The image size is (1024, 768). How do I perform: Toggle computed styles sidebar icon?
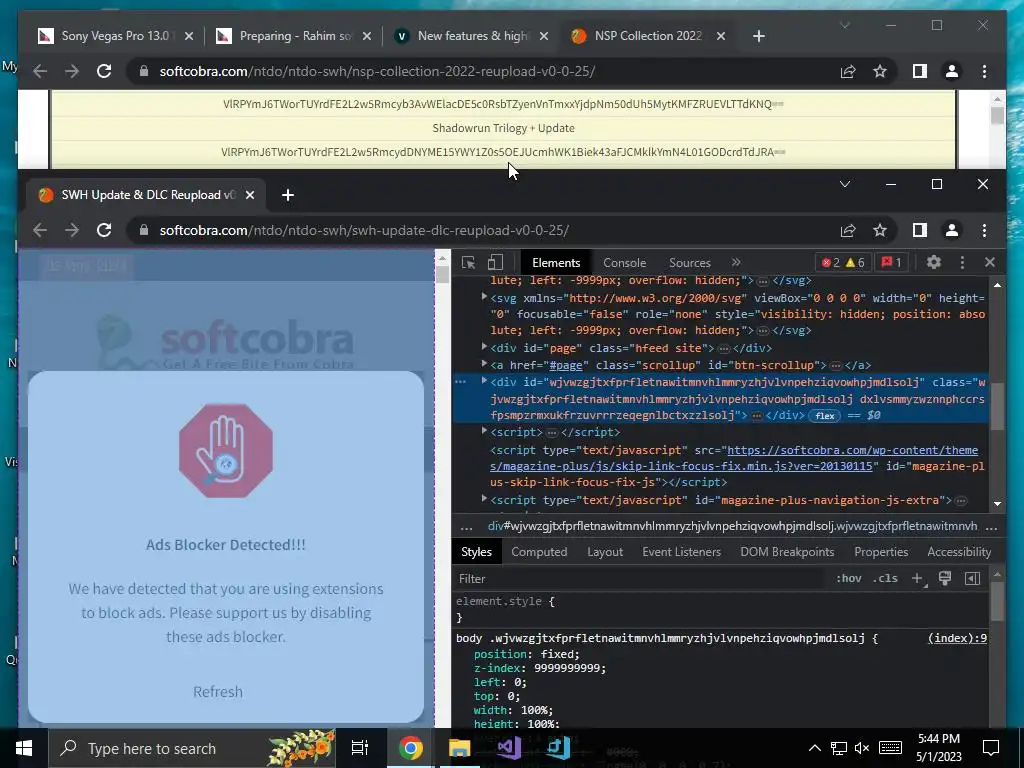coord(972,578)
